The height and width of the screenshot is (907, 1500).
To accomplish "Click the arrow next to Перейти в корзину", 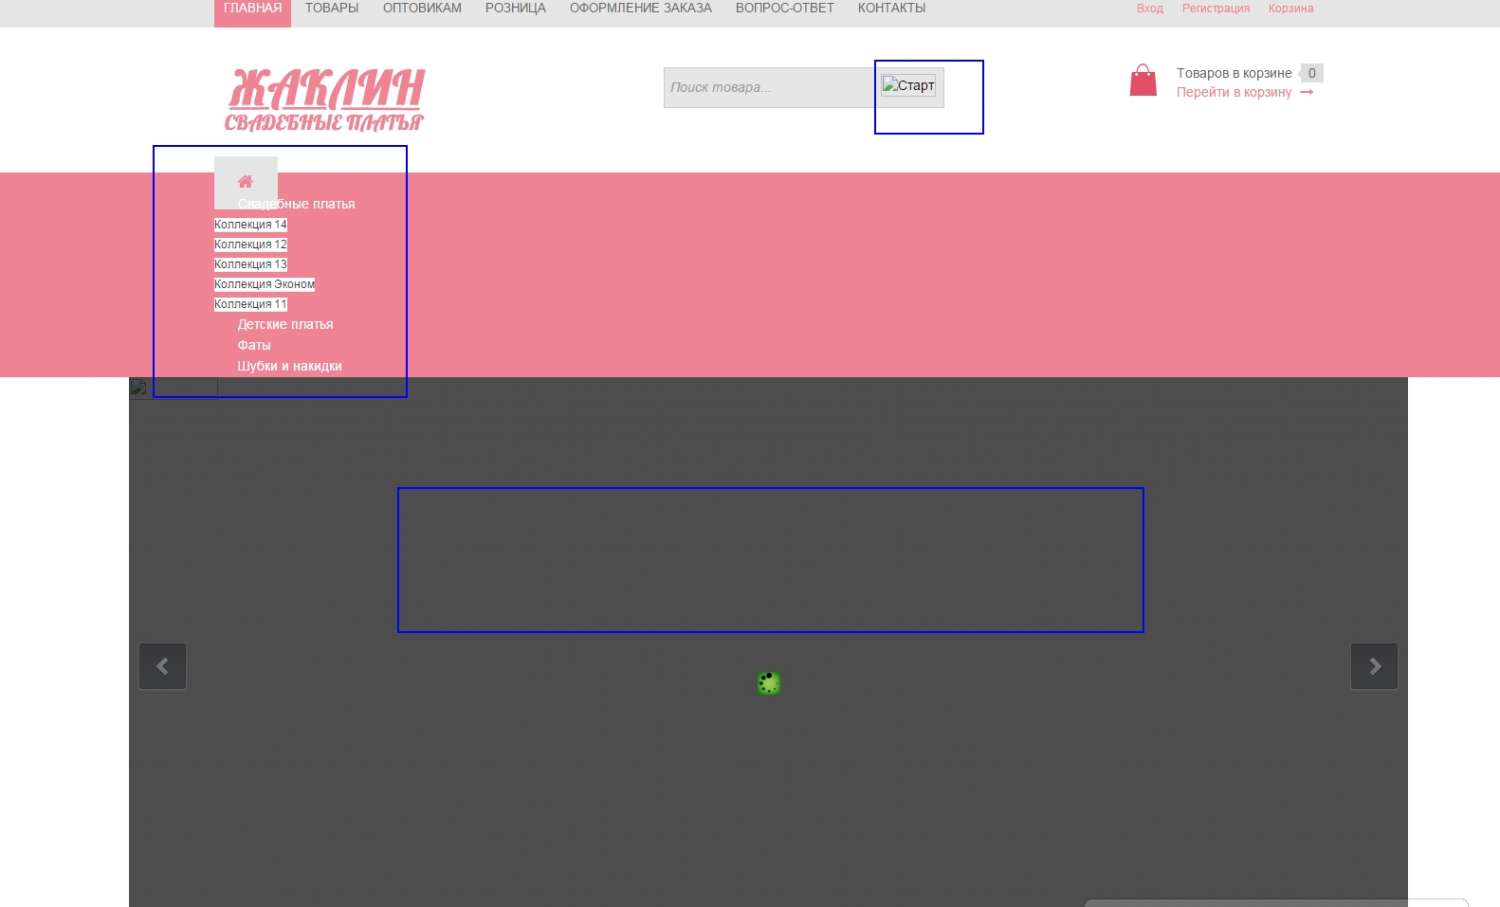I will (1306, 92).
